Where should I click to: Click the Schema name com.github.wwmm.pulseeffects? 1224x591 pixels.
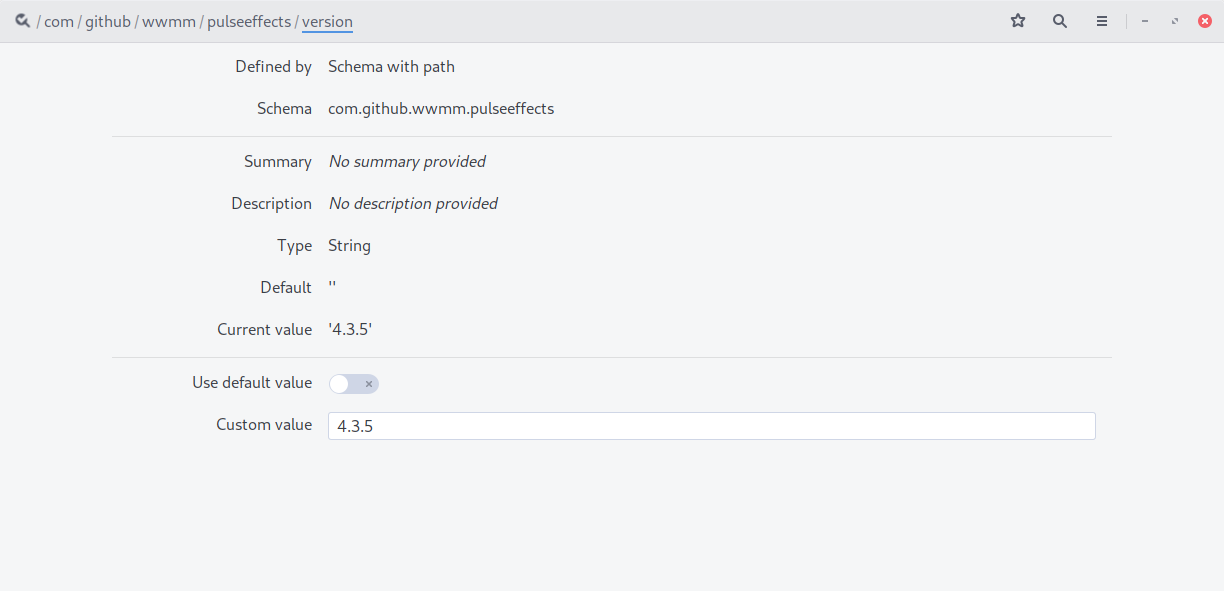[441, 108]
